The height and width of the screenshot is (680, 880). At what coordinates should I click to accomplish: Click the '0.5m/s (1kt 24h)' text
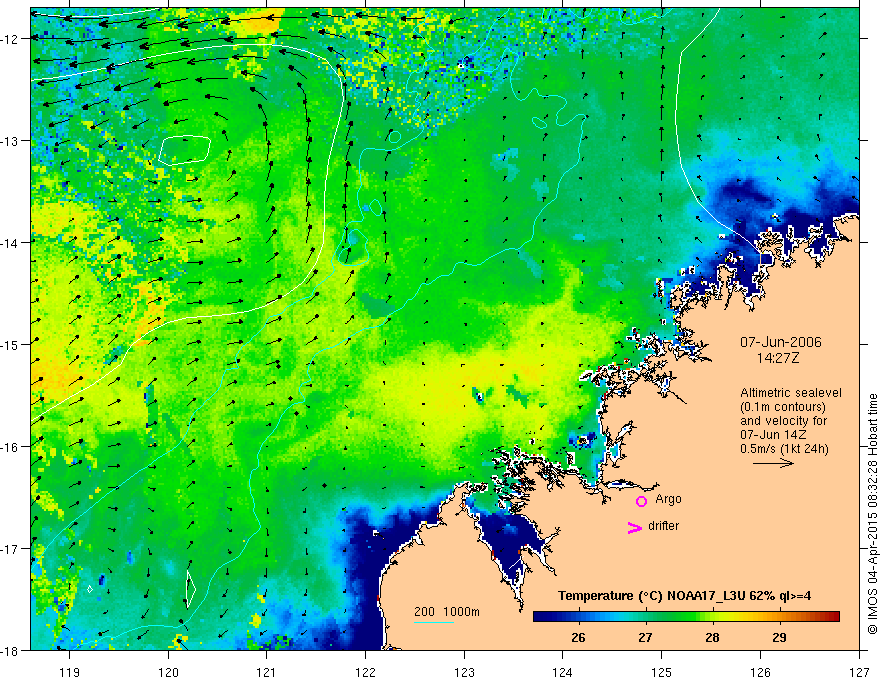pos(784,449)
